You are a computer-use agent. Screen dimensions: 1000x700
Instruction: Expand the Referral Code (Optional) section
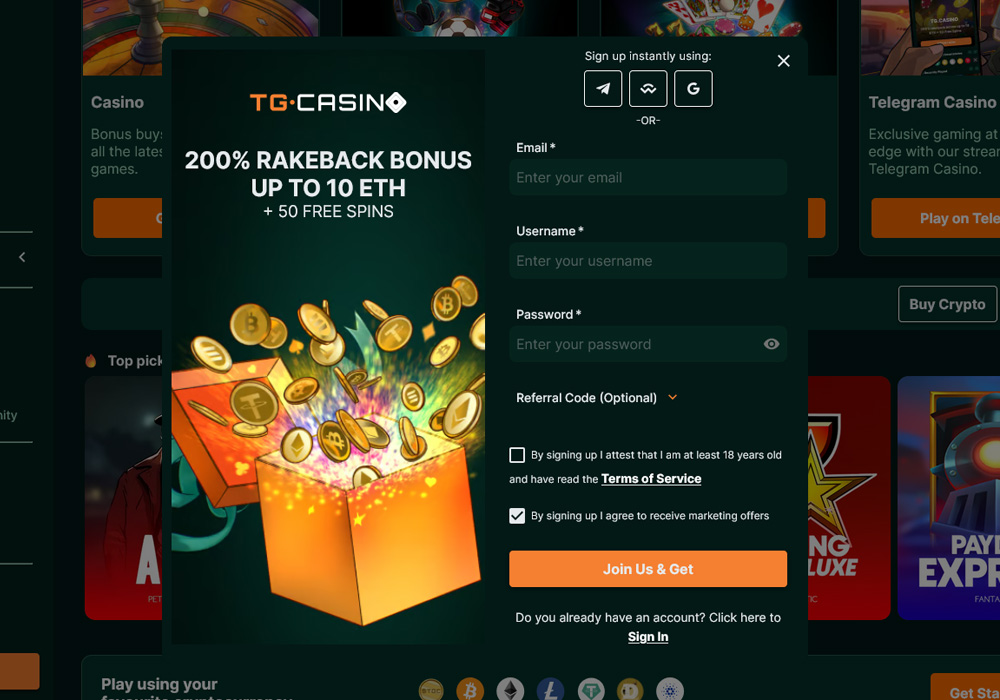coord(597,398)
